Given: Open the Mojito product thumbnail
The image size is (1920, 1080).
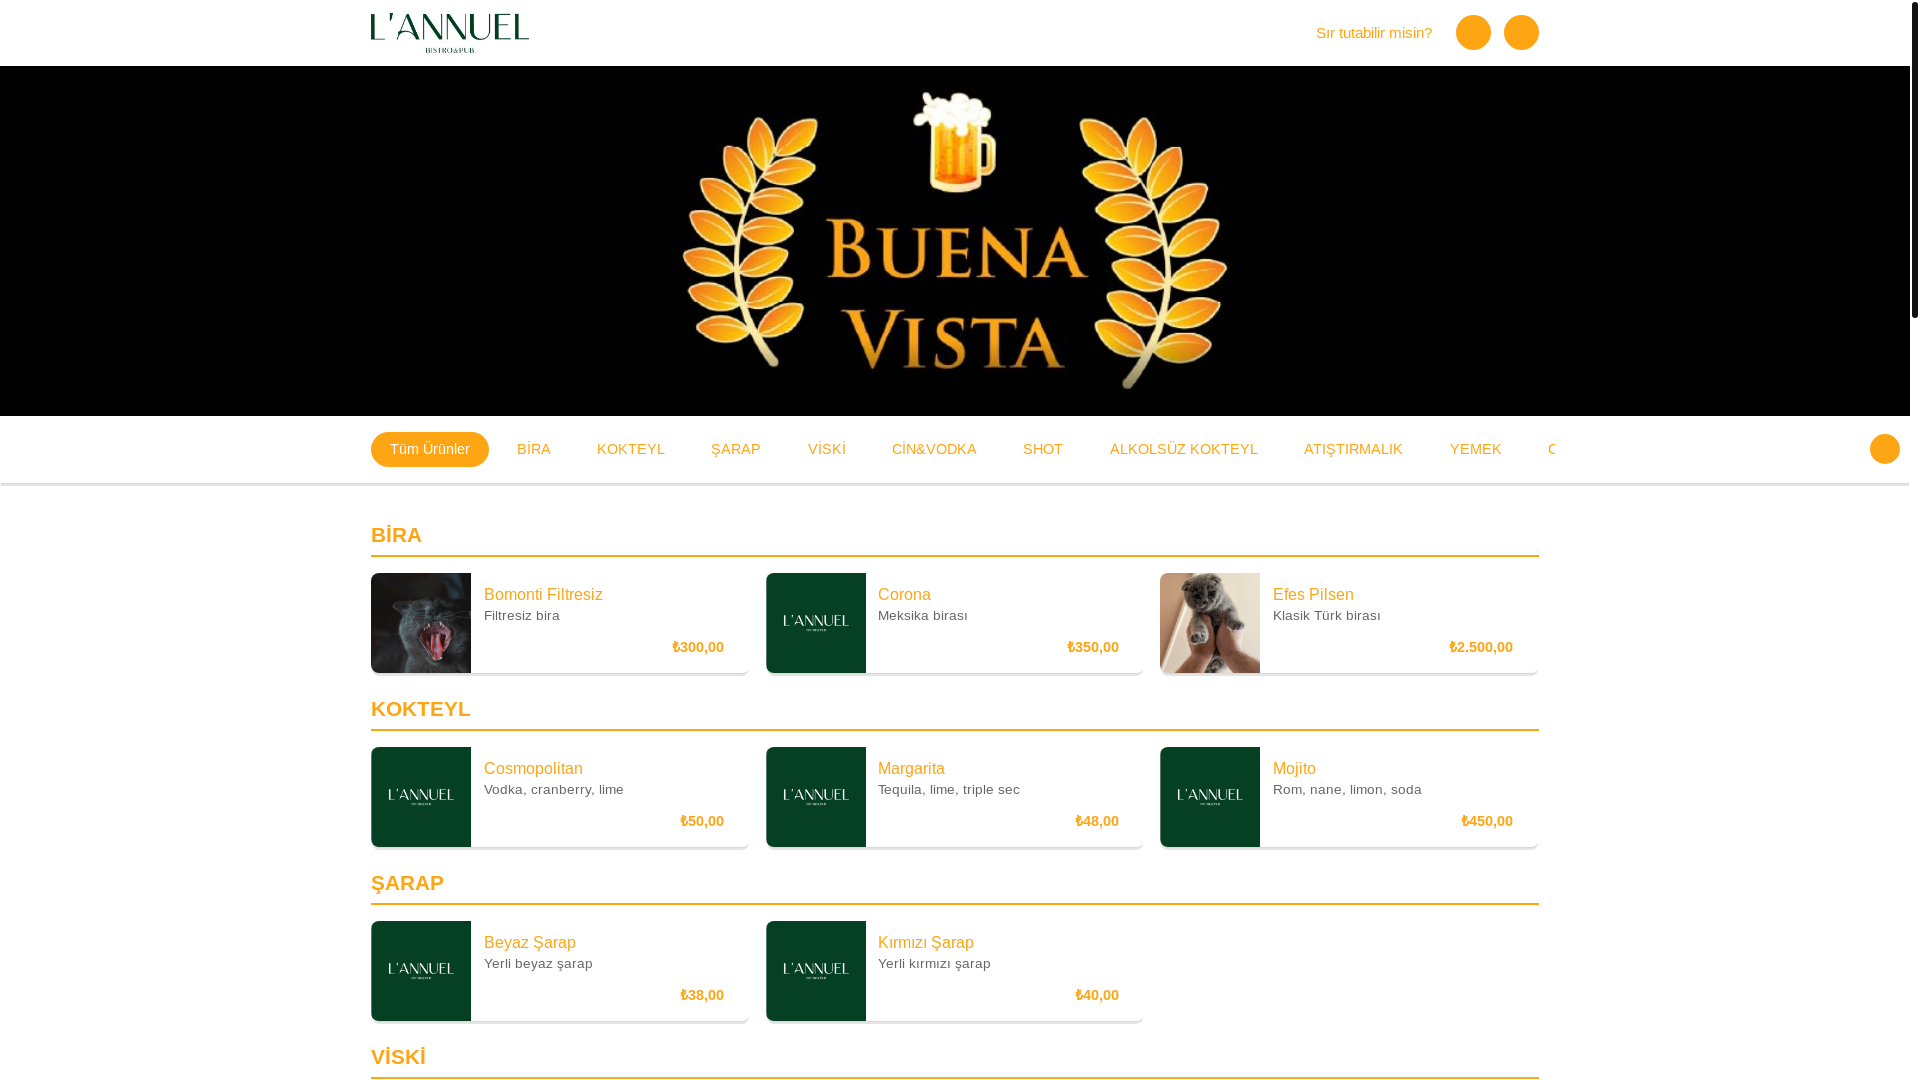Looking at the screenshot, I should pos(1210,797).
